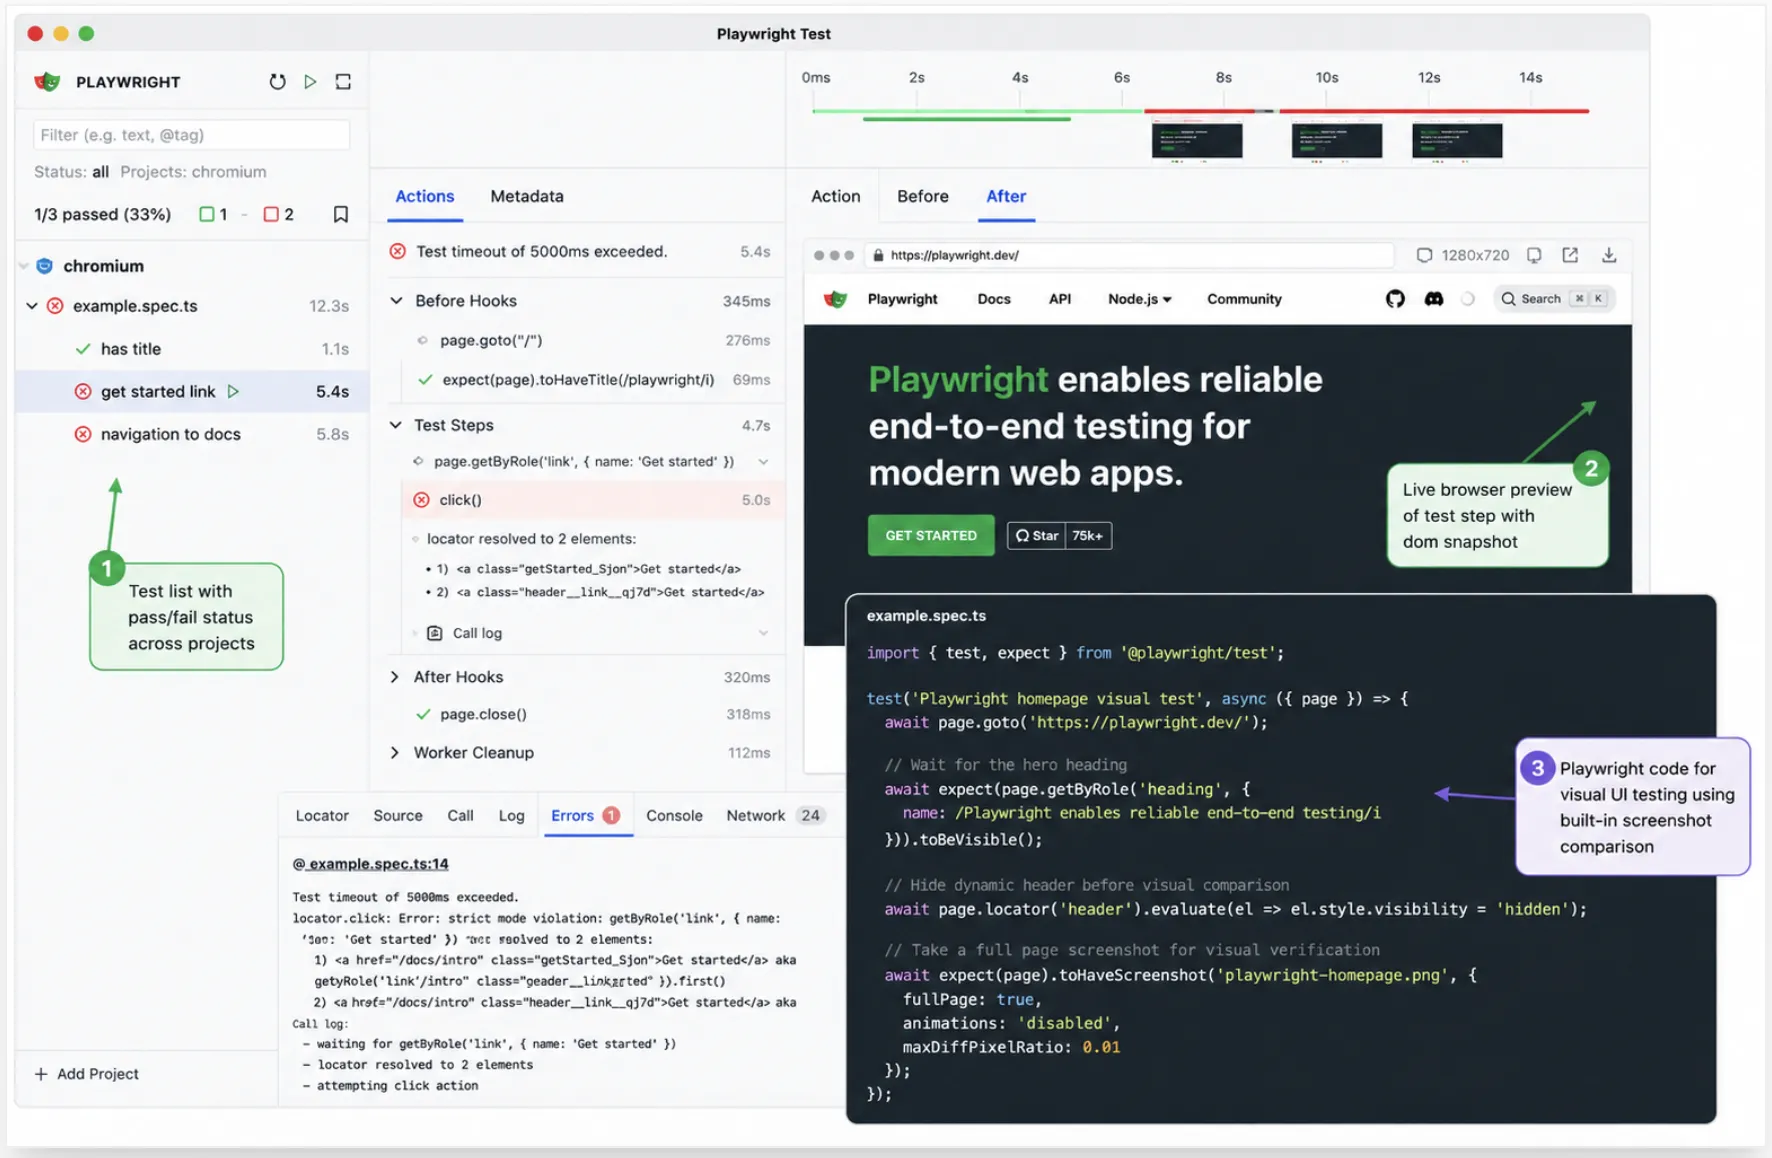This screenshot has height=1158, width=1772.
Task: Click the Playwright logo in the previewed page
Action: pyautogui.click(x=835, y=299)
